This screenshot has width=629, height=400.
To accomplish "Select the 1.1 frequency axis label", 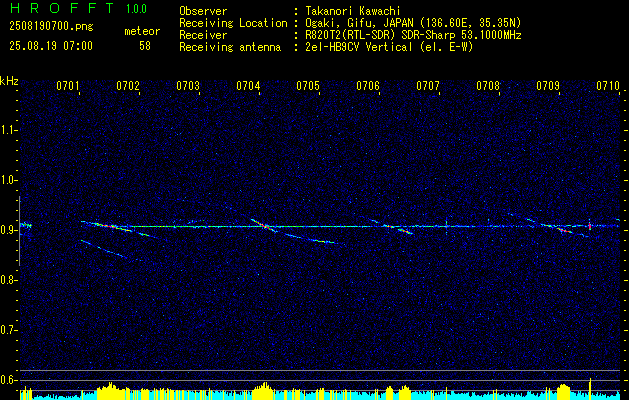I will [8, 130].
